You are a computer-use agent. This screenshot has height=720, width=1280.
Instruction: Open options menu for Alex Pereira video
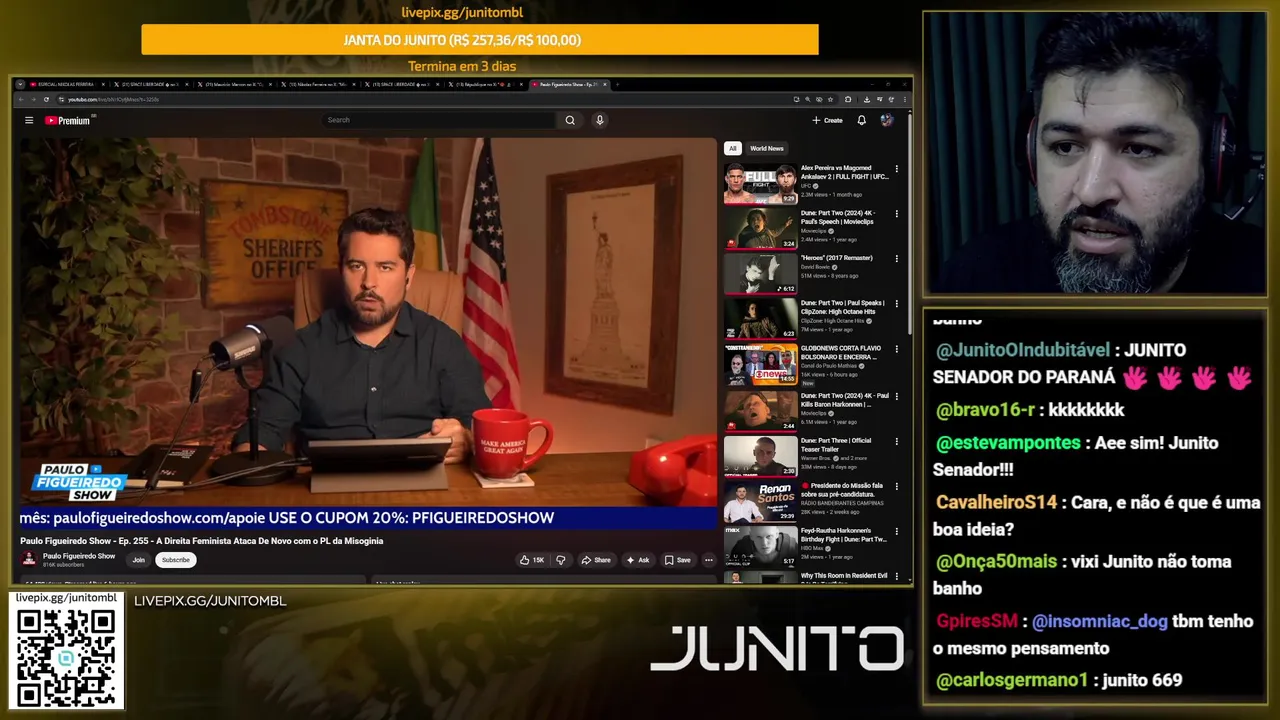pos(896,169)
